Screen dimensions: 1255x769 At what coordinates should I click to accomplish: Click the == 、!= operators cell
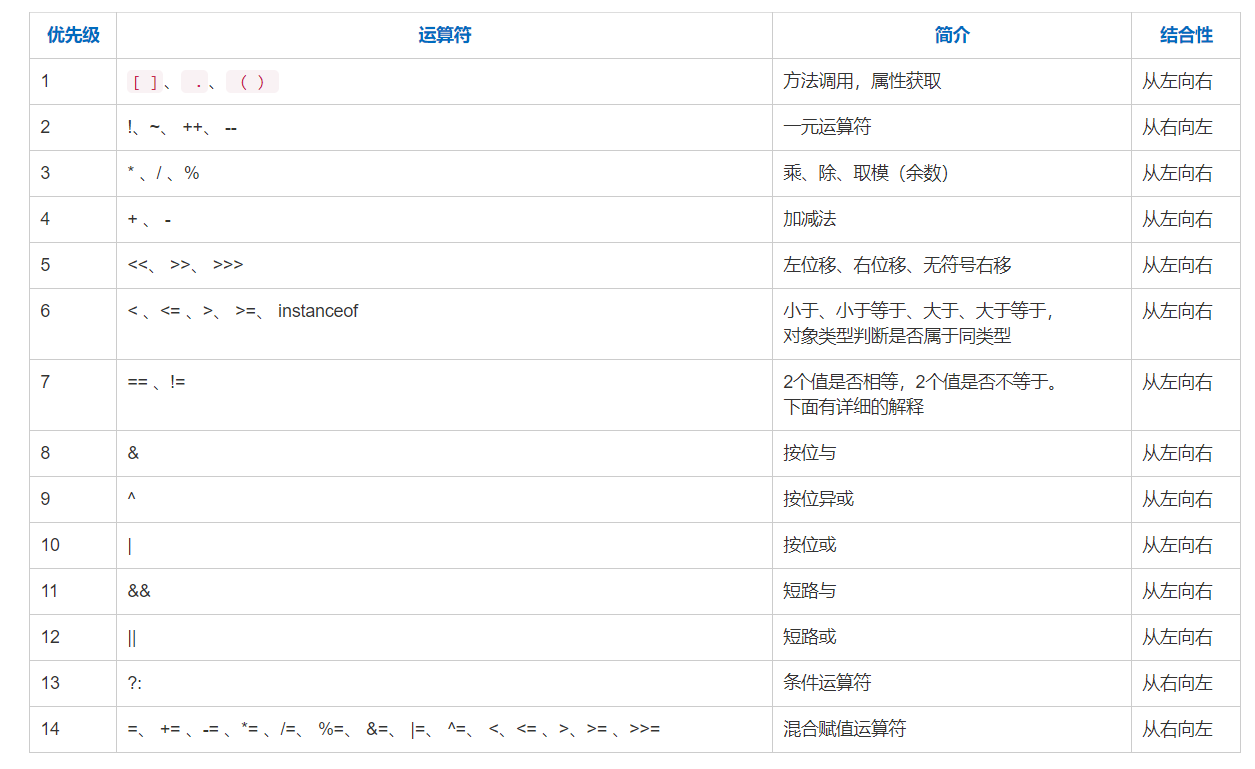(444, 395)
